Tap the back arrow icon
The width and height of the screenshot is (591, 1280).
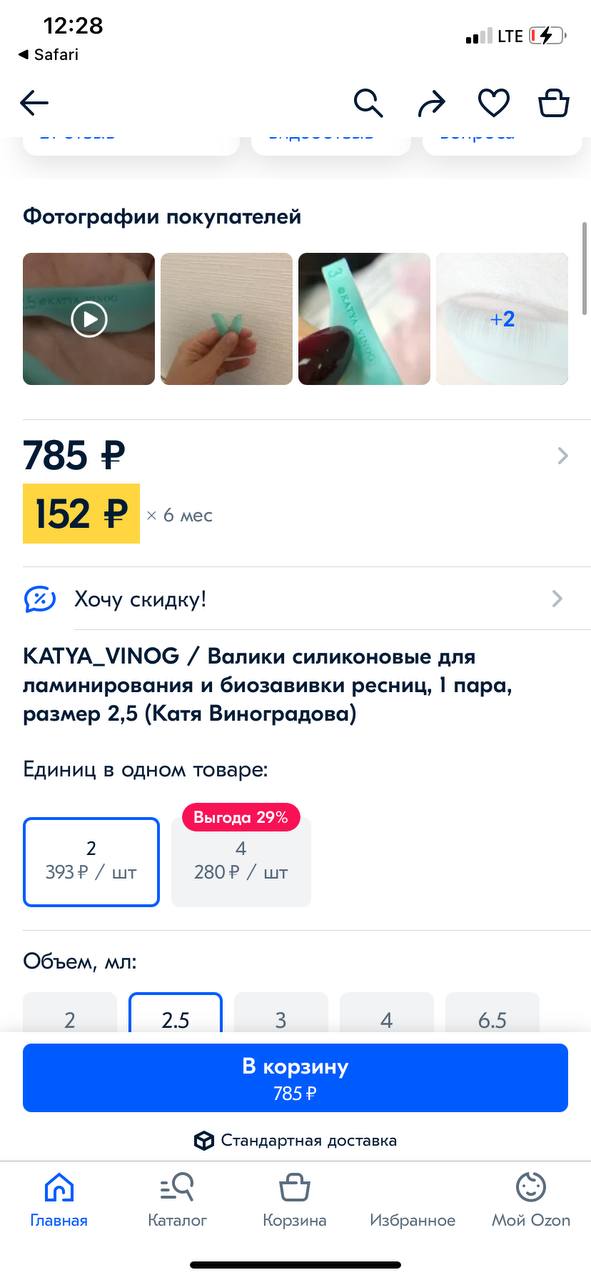coord(34,102)
